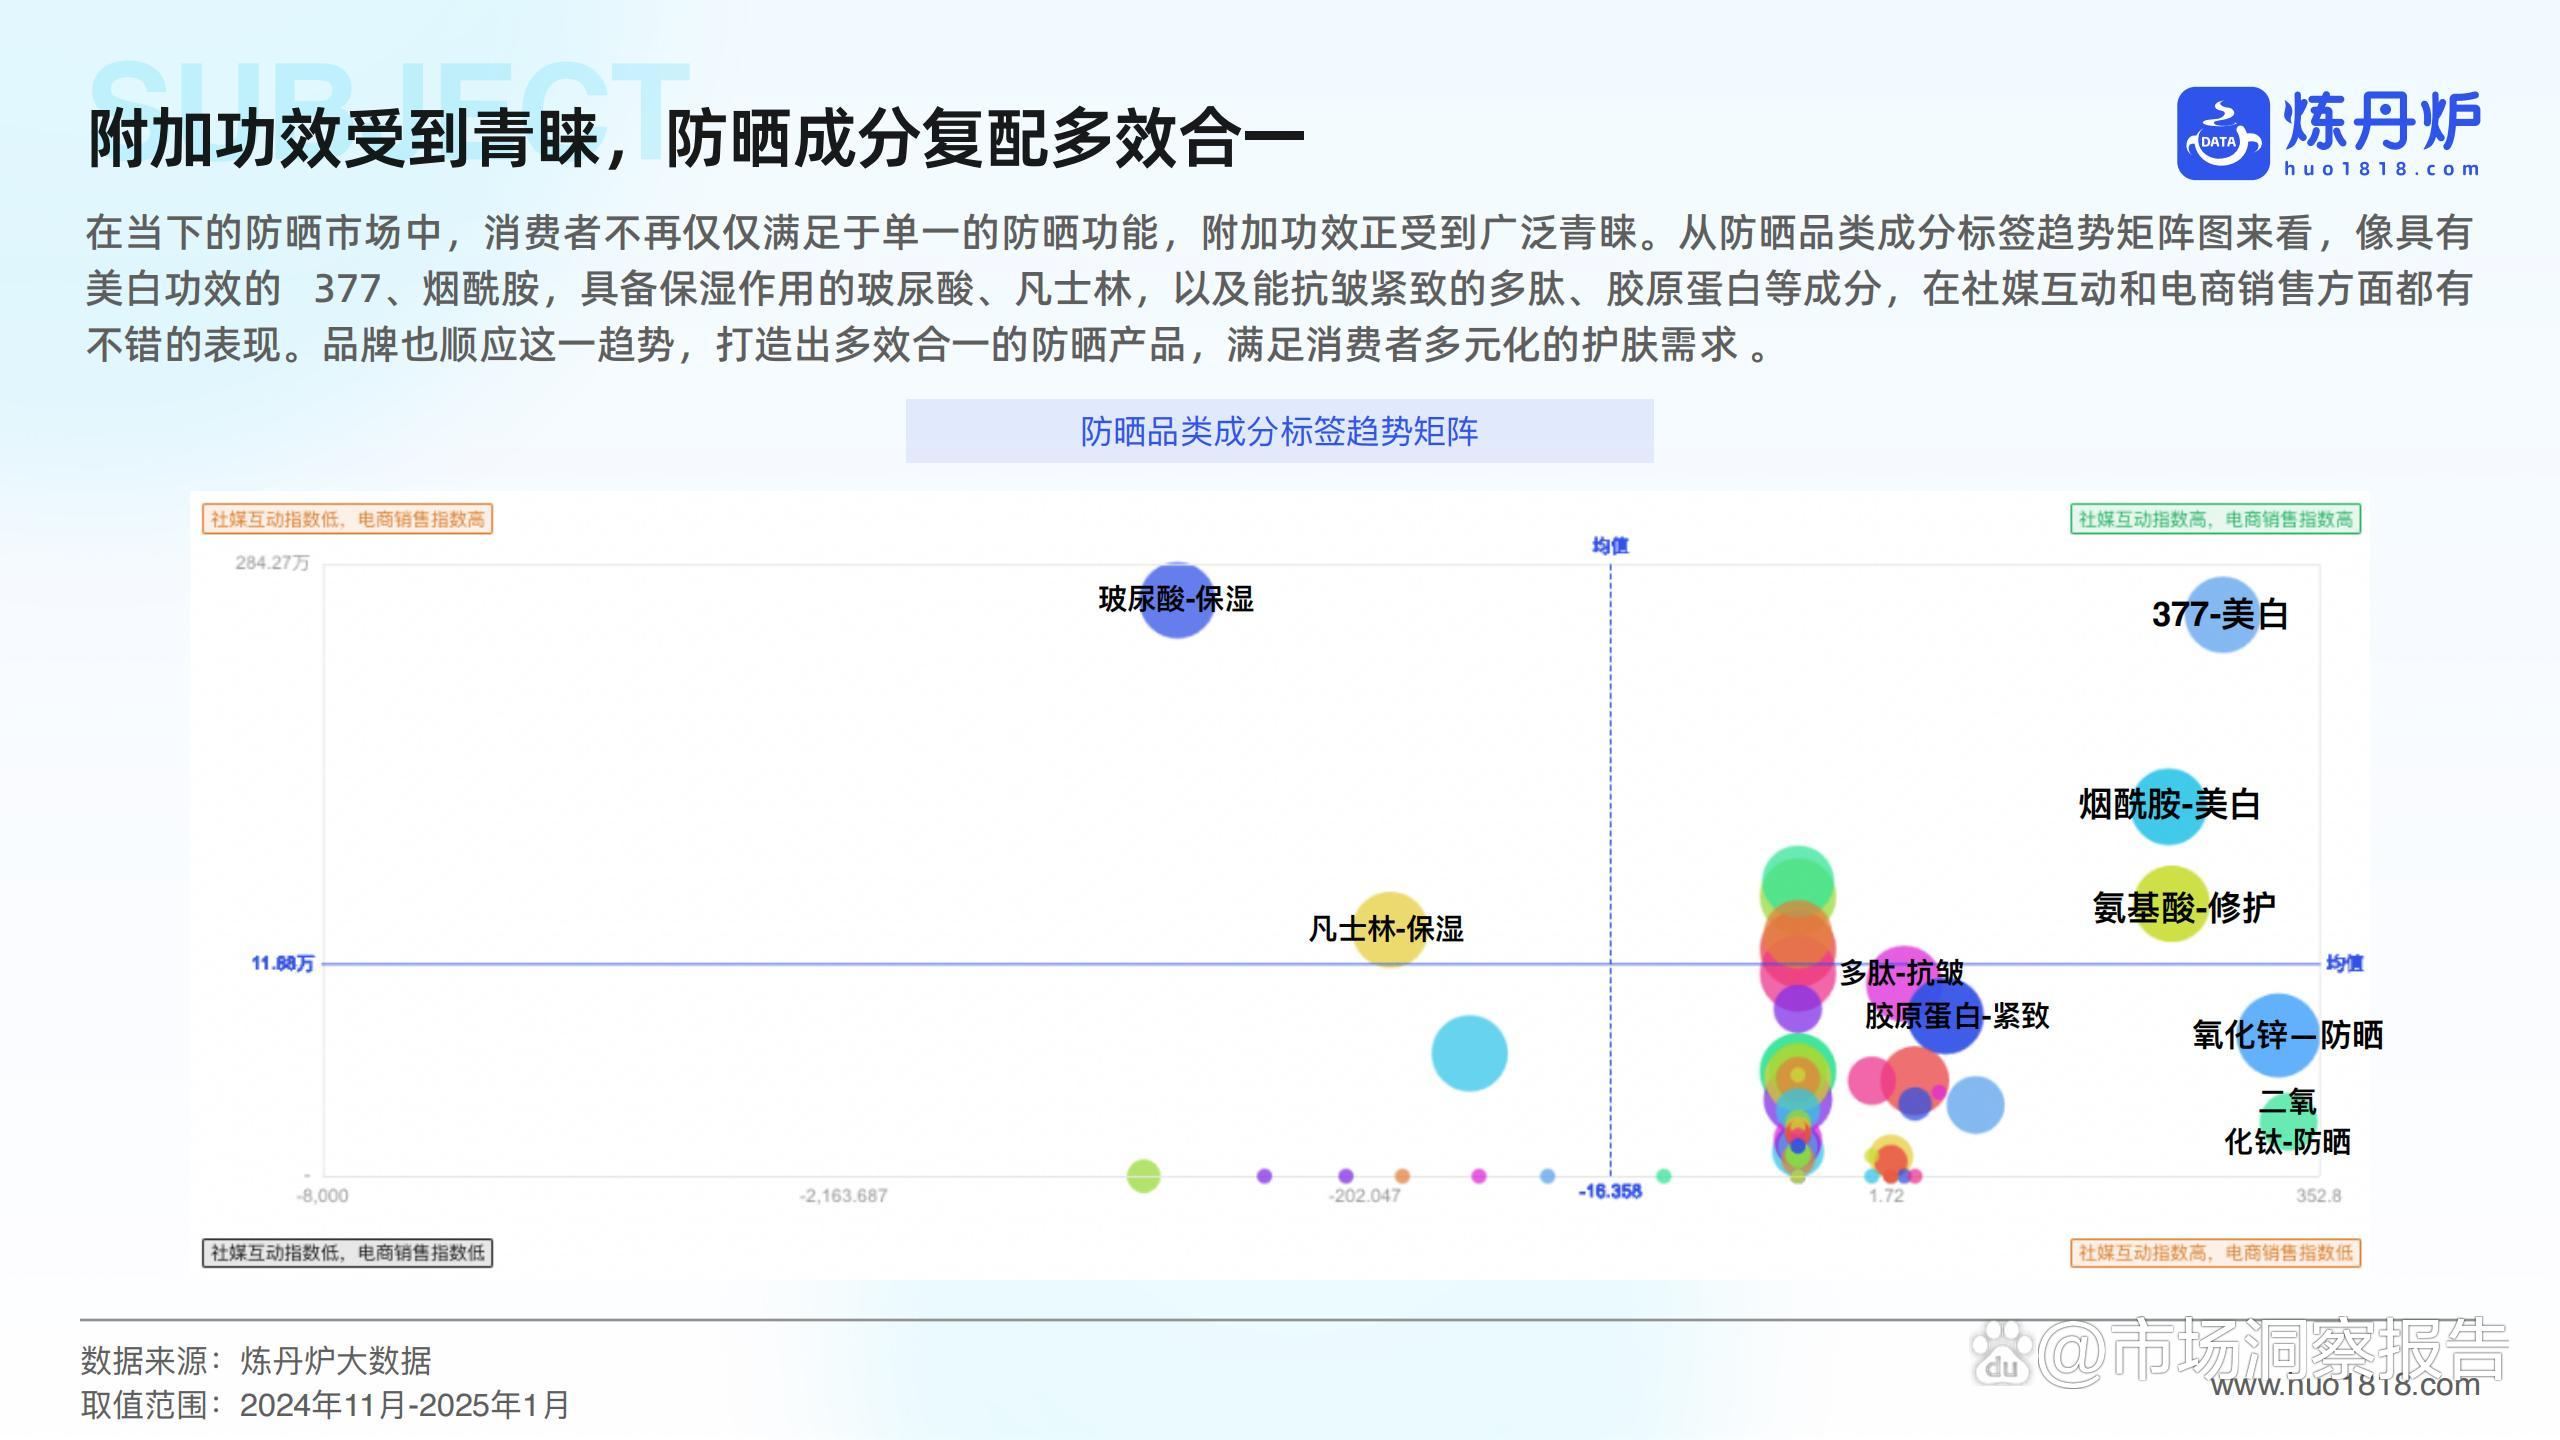Select the 凡士林-保湿 yellow bubble
2560x1440 pixels.
point(1388,929)
